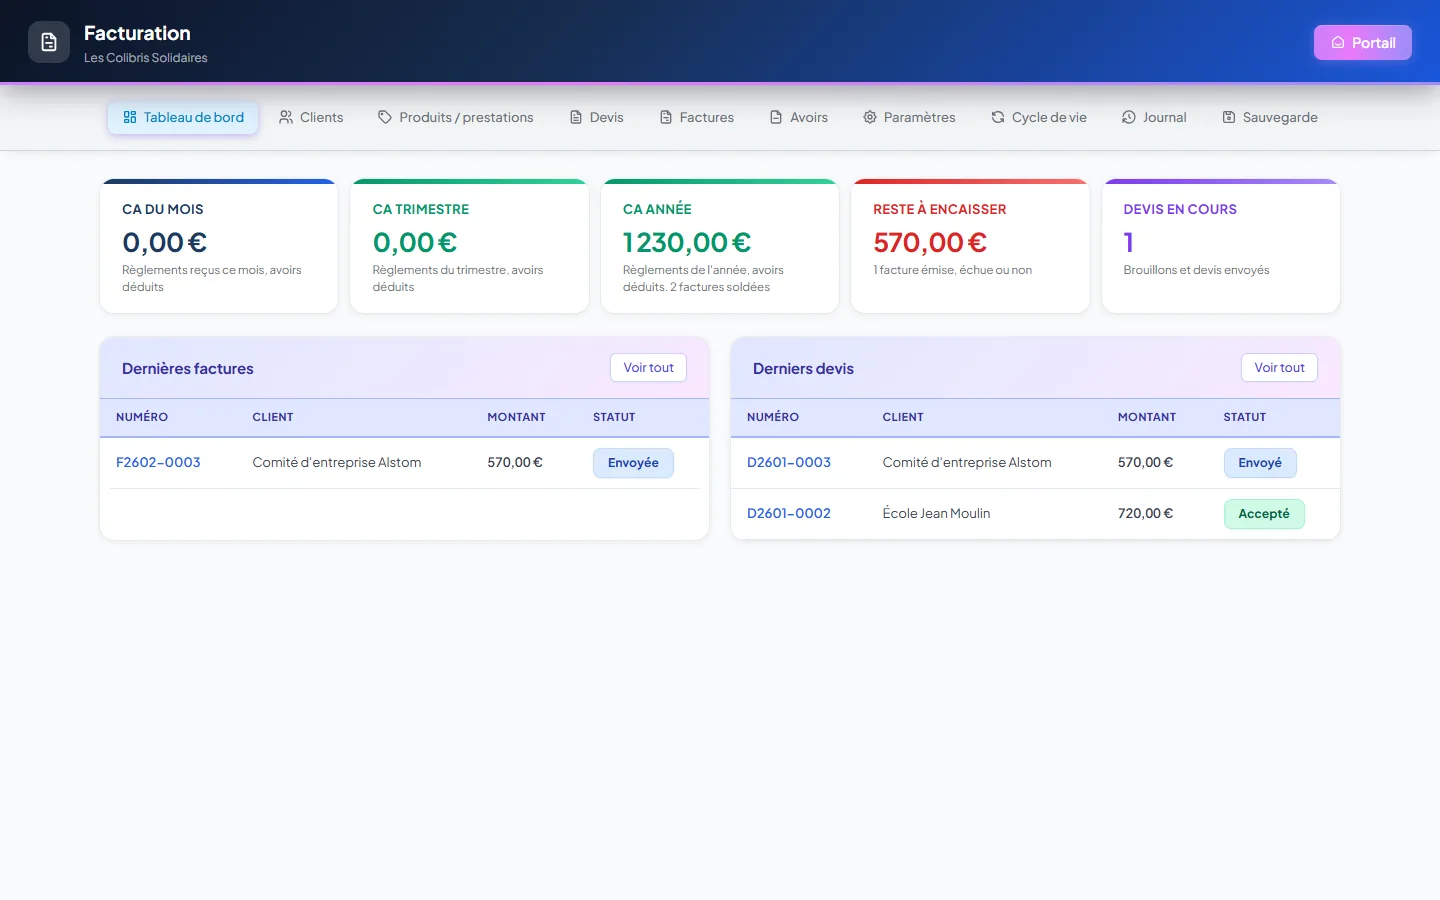The width and height of the screenshot is (1440, 900).
Task: Open quote D2601-0003
Action: tap(789, 462)
